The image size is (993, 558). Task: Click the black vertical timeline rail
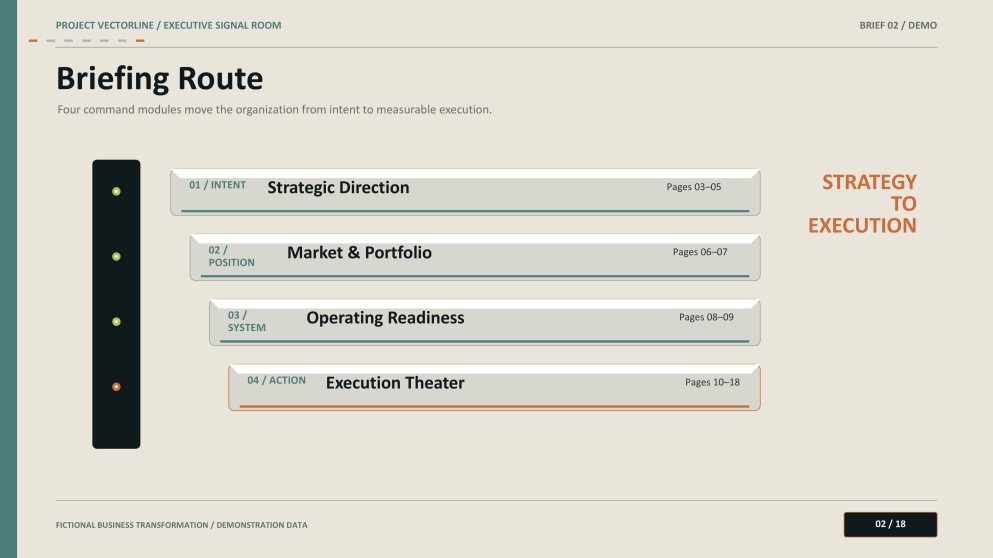click(117, 304)
